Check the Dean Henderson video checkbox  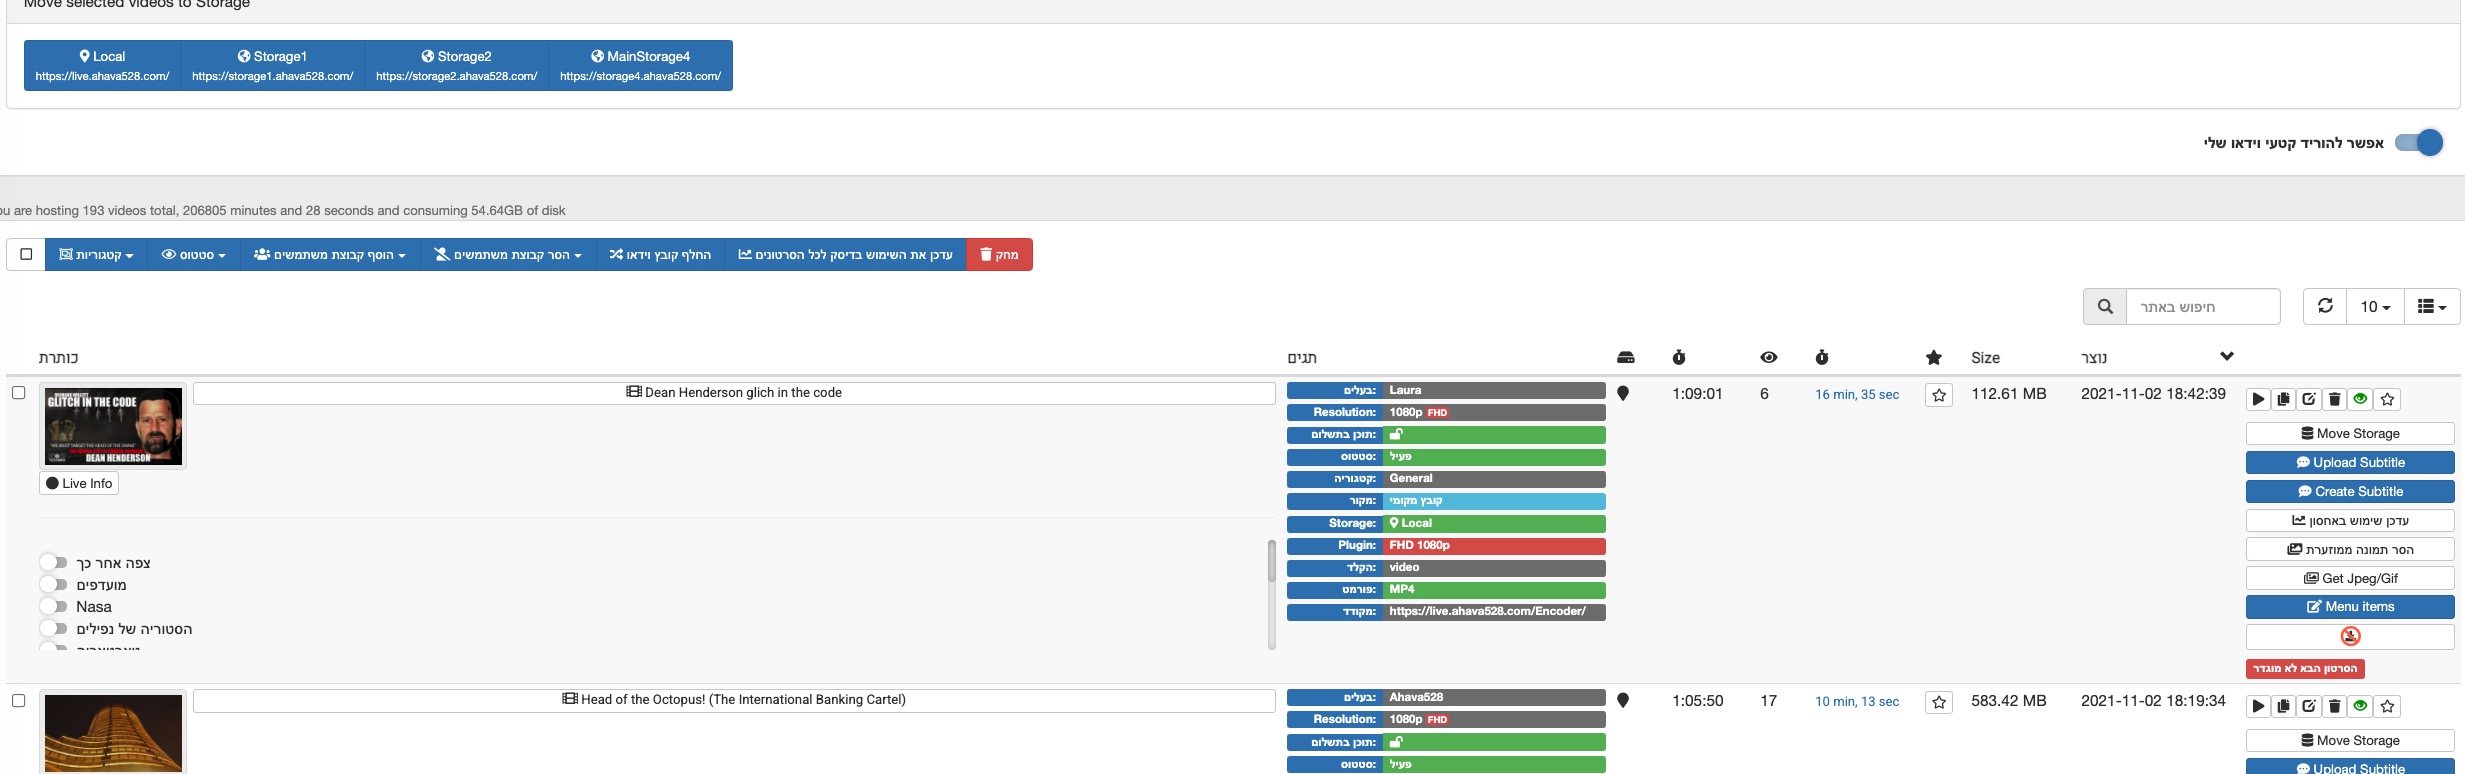tap(18, 393)
